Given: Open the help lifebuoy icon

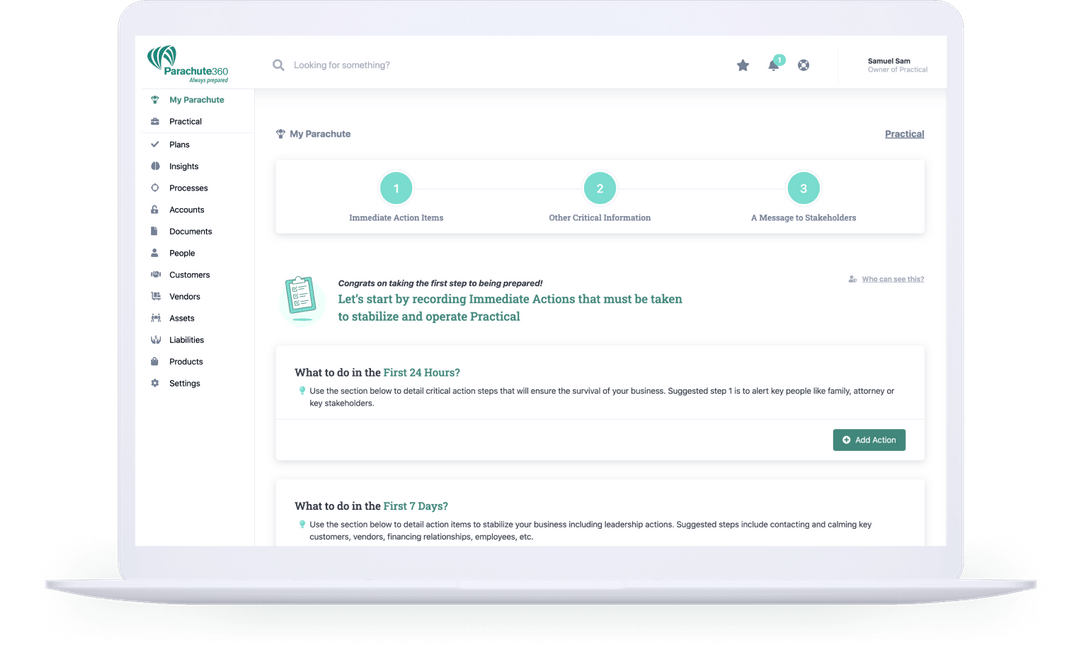Looking at the screenshot, I should click(803, 65).
